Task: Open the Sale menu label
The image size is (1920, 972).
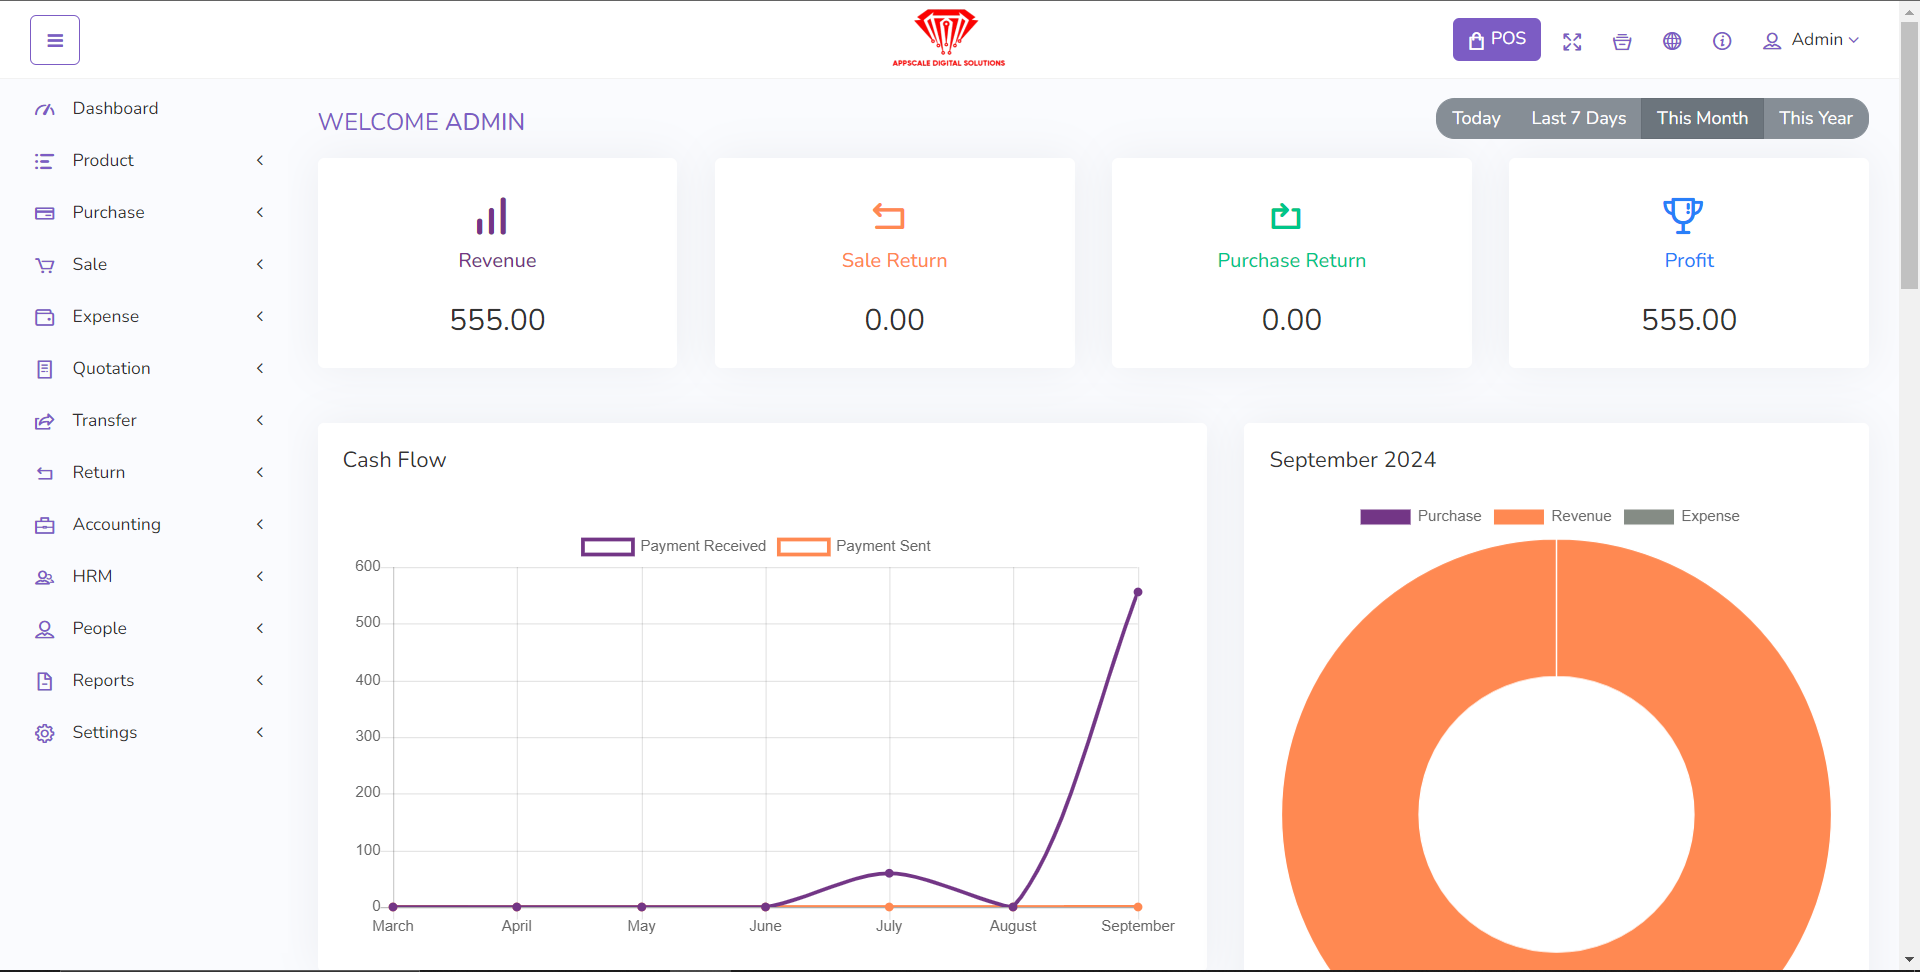Action: 90,264
